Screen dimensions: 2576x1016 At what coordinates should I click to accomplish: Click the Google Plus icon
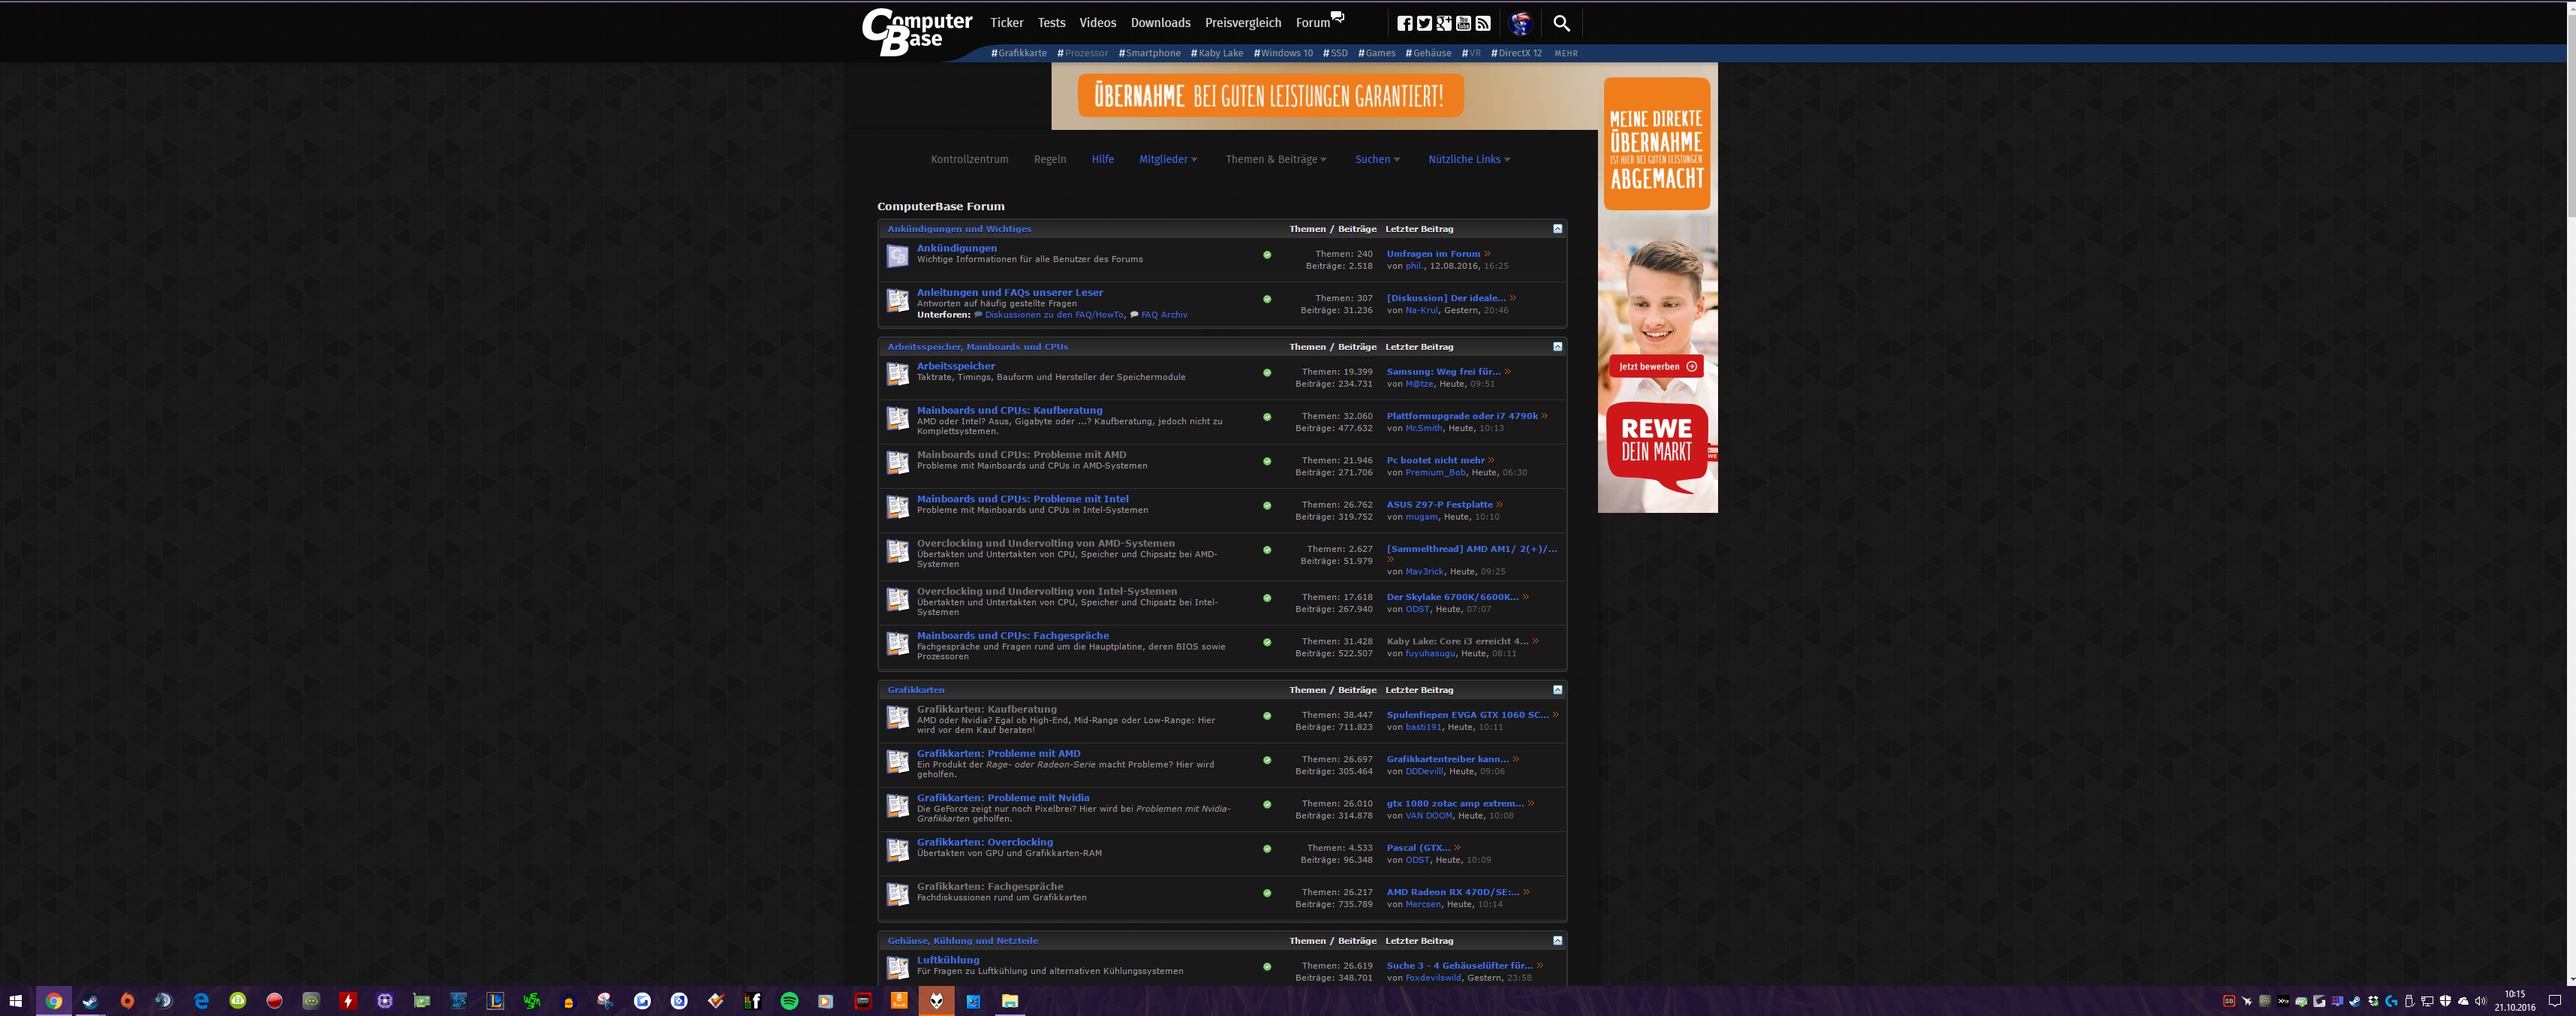tap(1444, 23)
